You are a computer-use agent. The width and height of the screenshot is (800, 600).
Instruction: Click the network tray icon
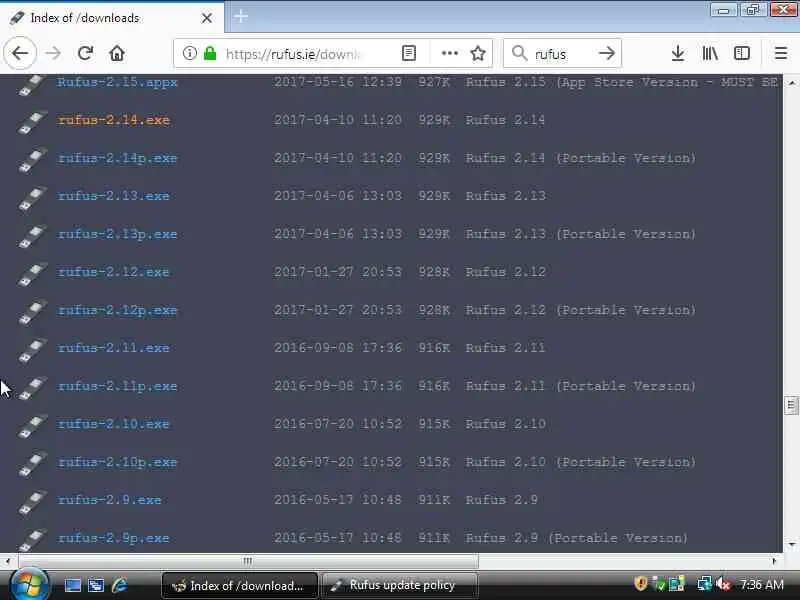(x=705, y=584)
